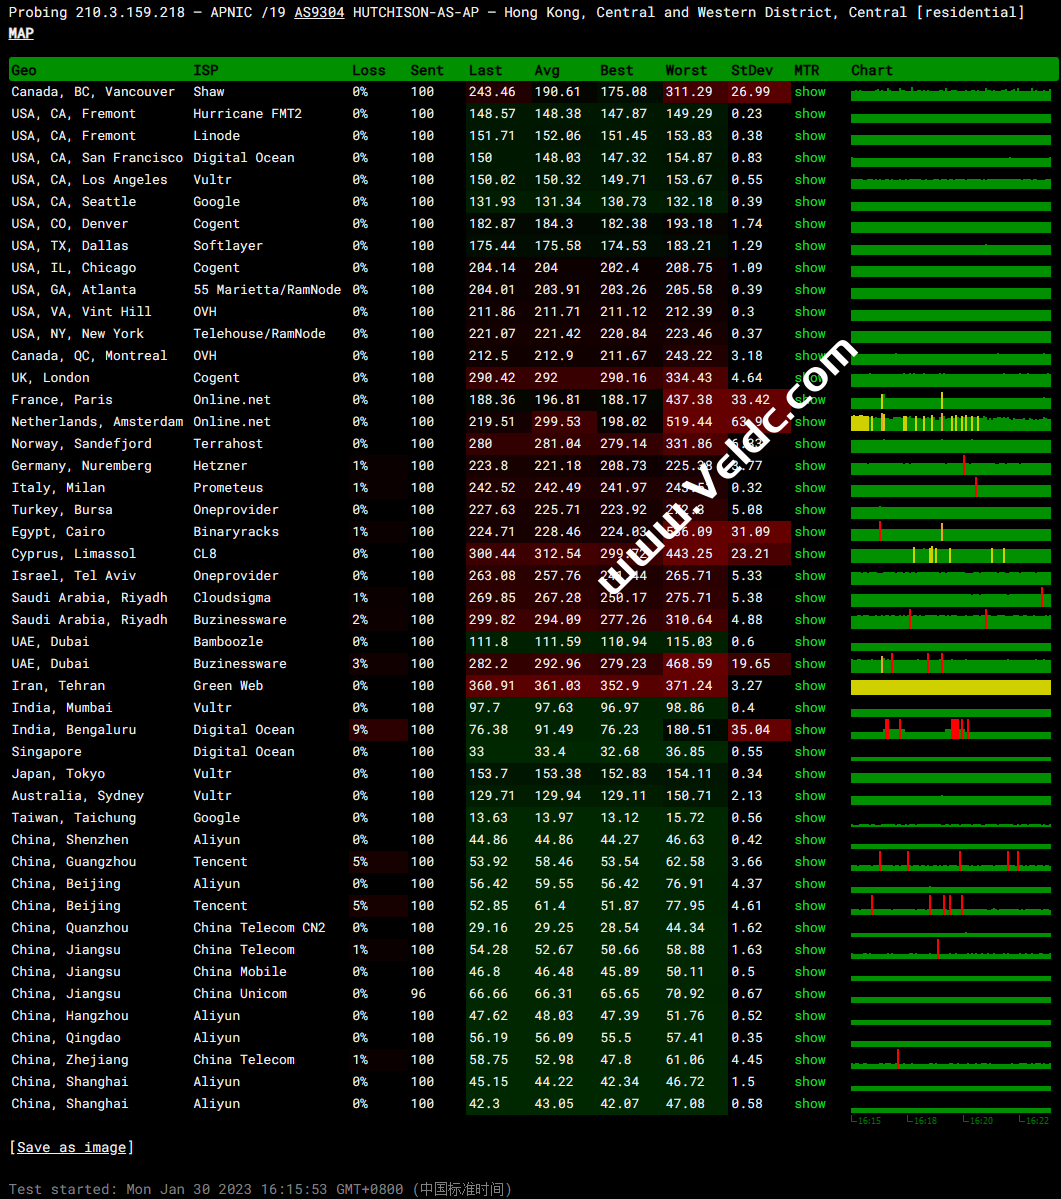
Task: Click the Amsterdam Online.net latency chart
Action: click(950, 423)
